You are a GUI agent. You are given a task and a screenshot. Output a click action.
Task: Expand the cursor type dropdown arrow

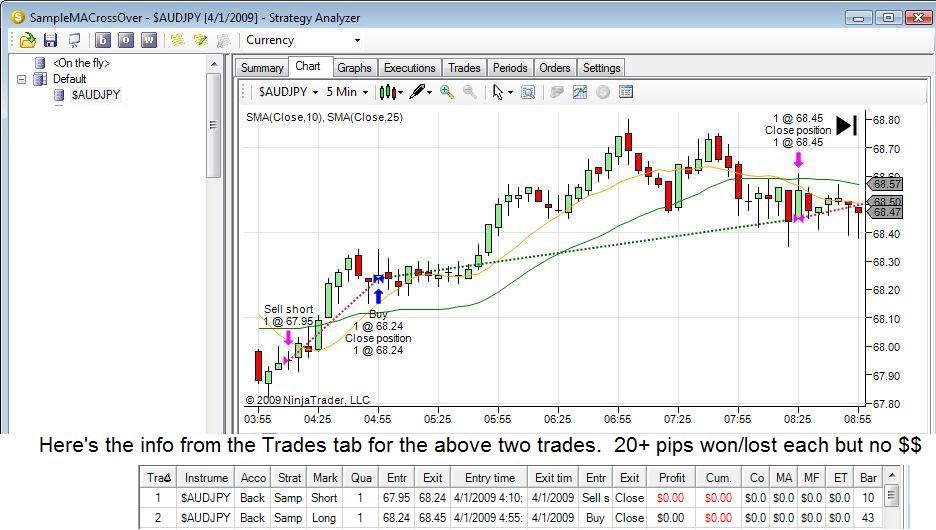(x=510, y=93)
